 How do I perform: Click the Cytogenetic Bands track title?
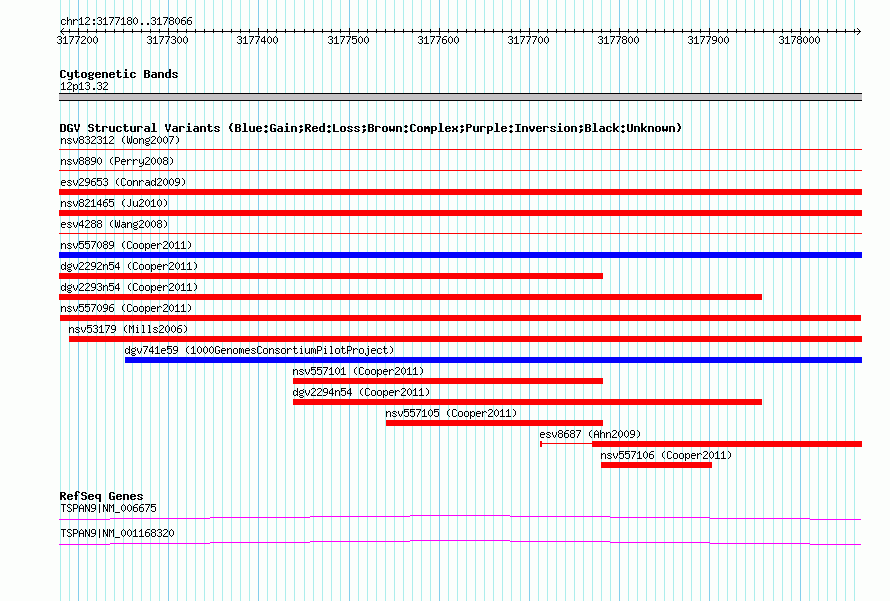(x=119, y=74)
